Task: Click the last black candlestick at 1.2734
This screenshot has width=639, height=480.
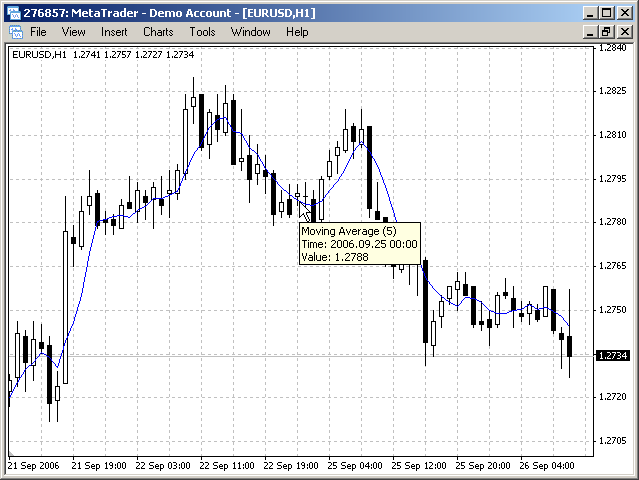Action: point(569,346)
